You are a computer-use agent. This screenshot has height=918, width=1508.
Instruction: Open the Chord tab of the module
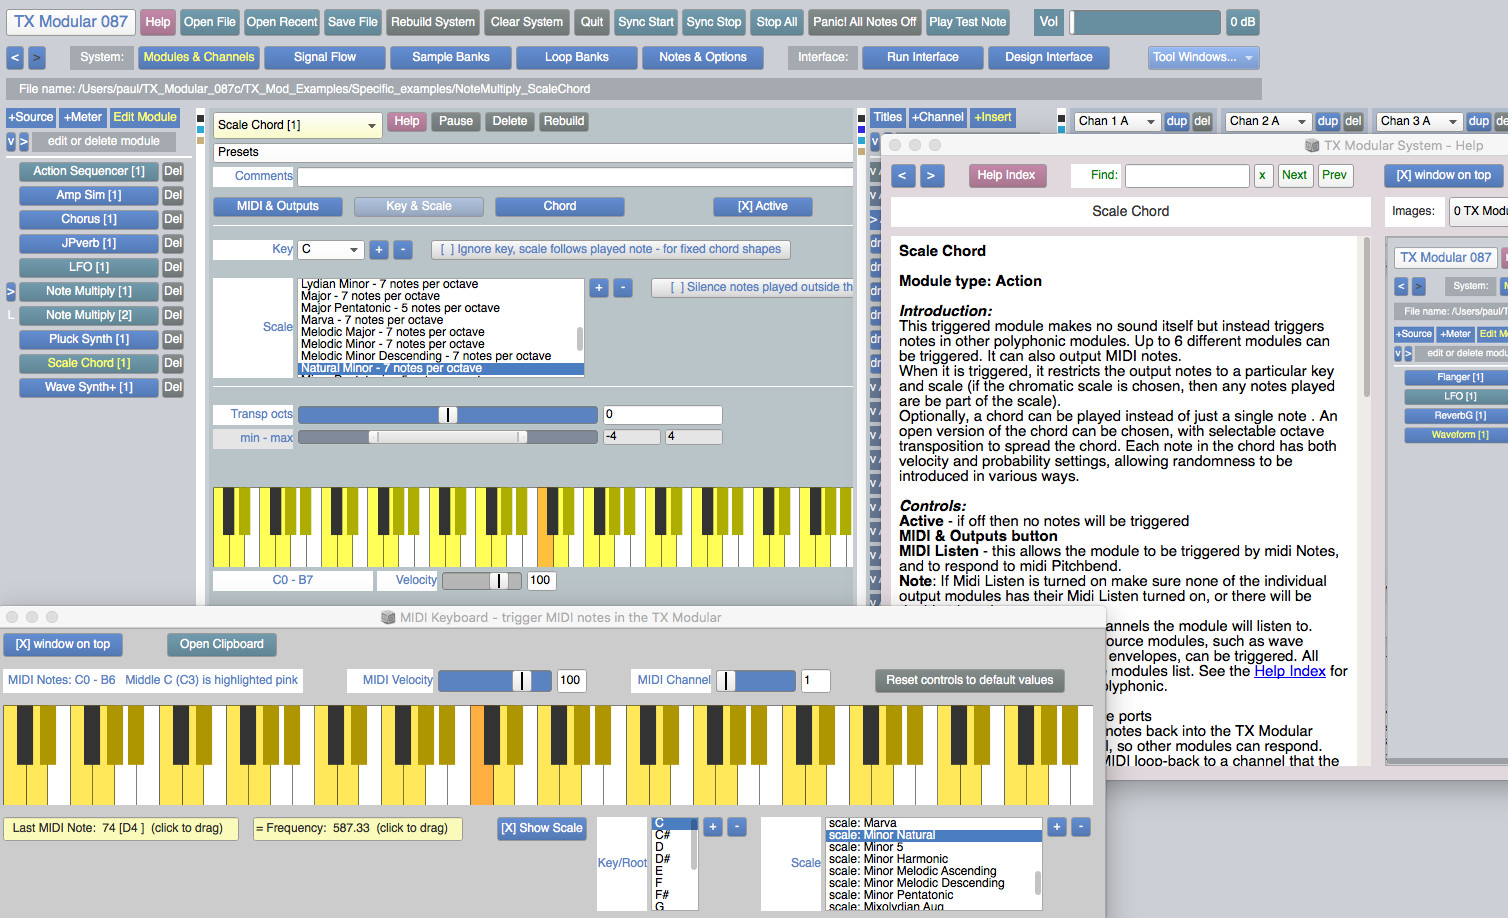coord(559,207)
